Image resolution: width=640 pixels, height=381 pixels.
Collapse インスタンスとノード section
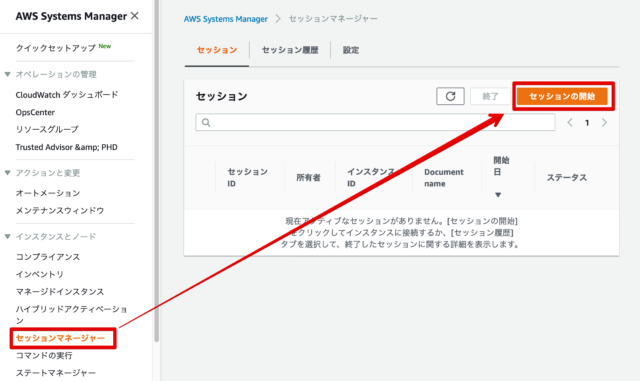7,236
